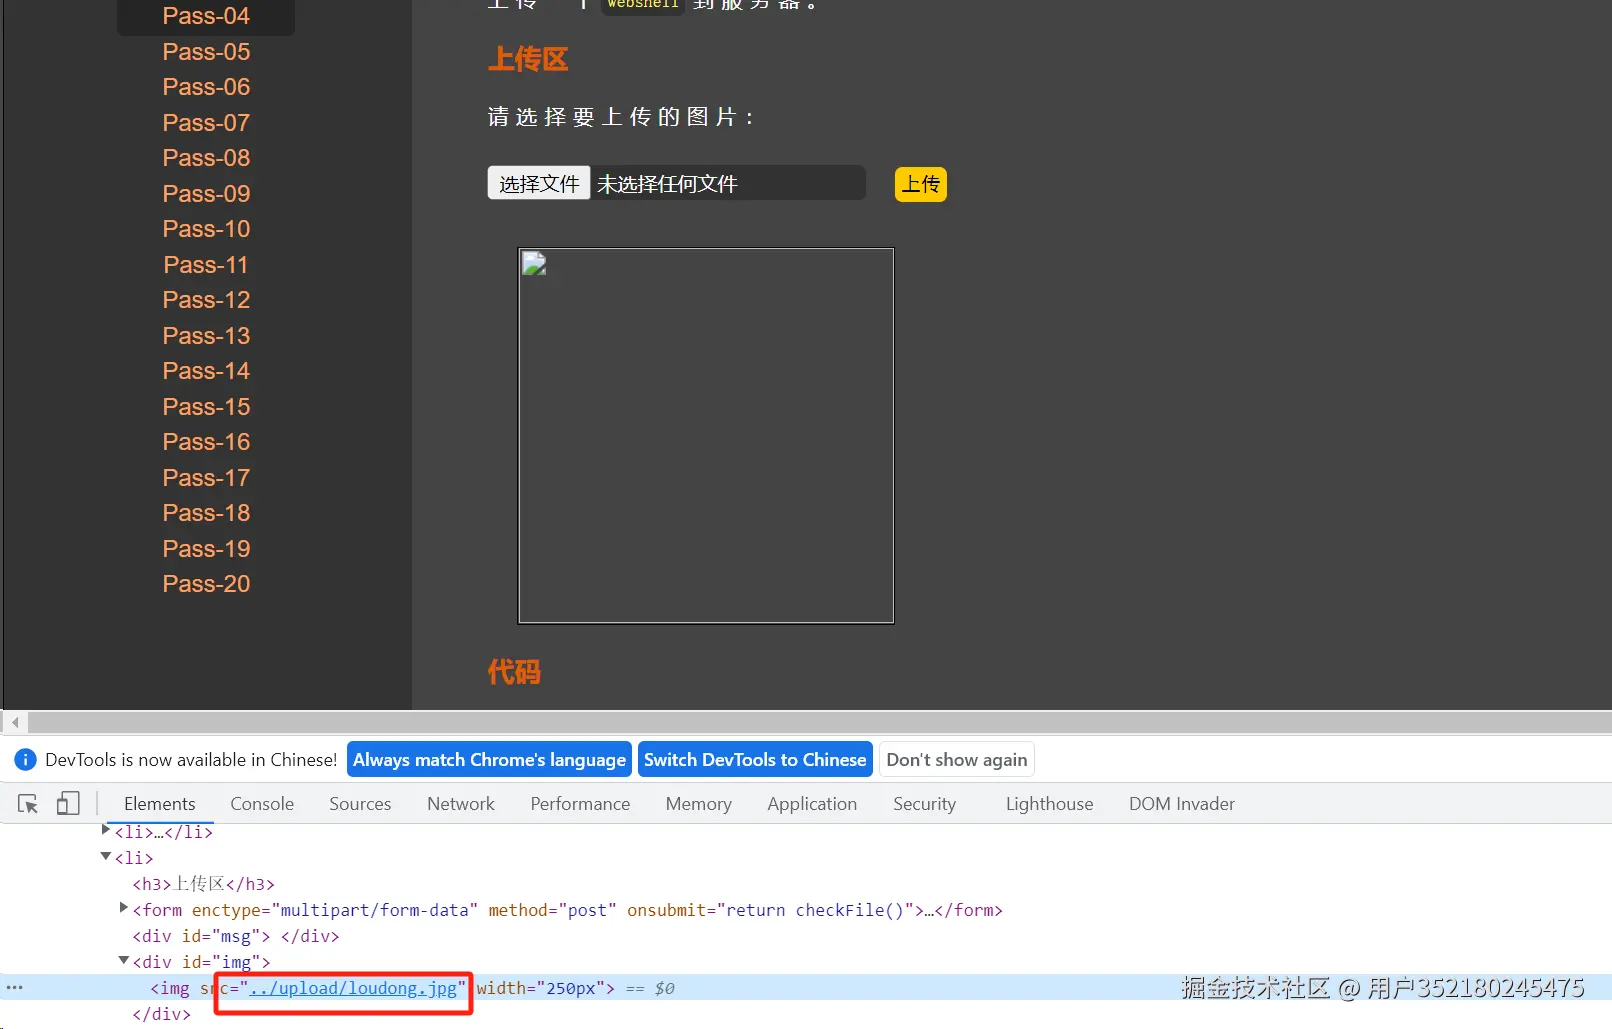Click the page horizontal scrollbar track

click(818, 722)
